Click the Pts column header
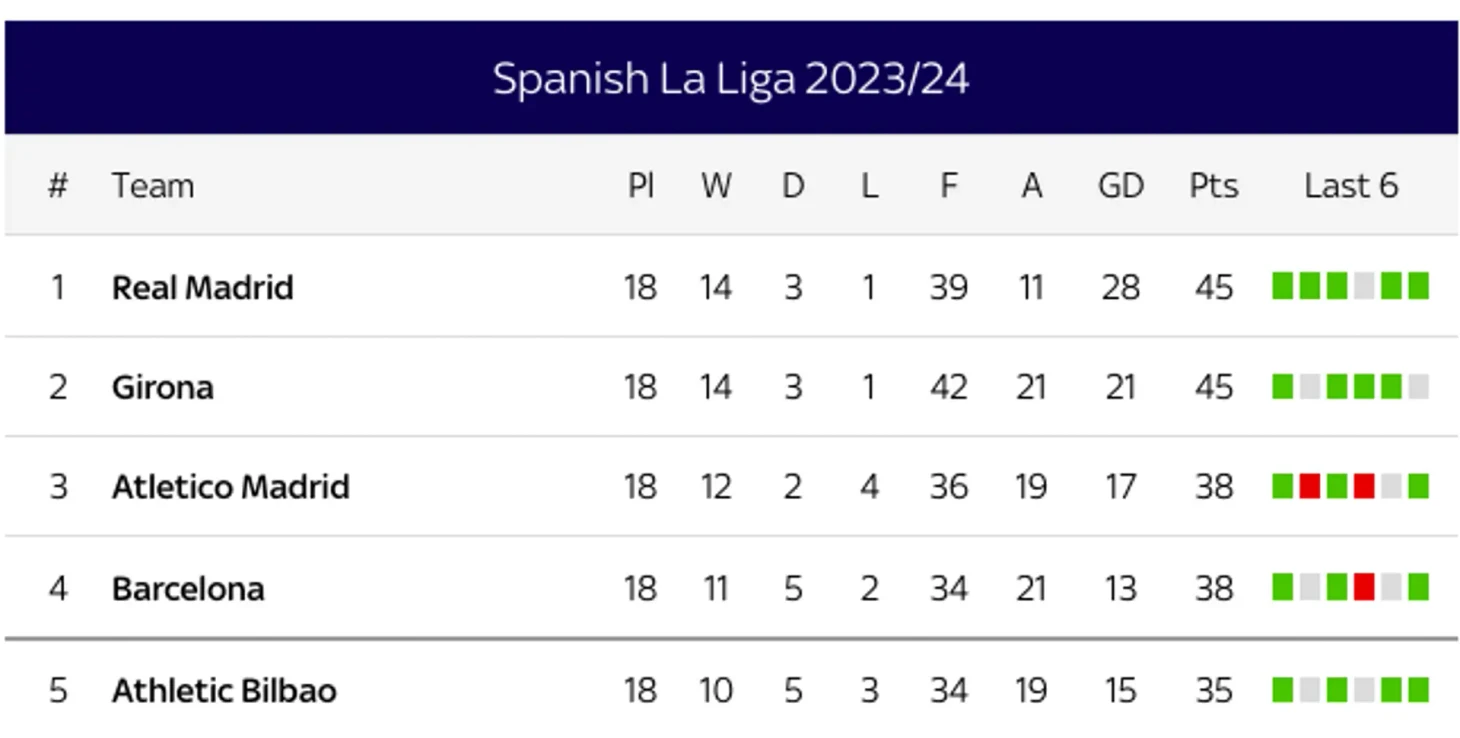The height and width of the screenshot is (738, 1460). pos(1213,186)
